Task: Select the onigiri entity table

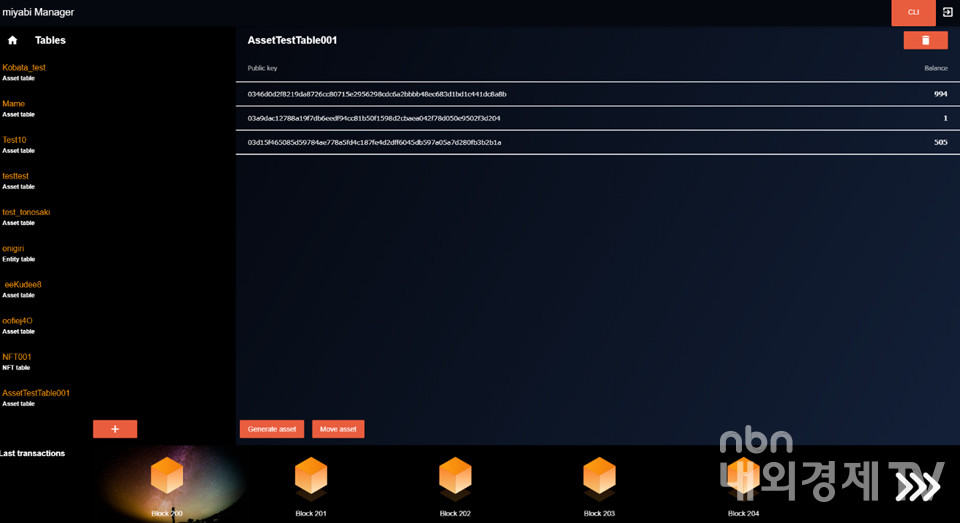Action: coord(13,249)
